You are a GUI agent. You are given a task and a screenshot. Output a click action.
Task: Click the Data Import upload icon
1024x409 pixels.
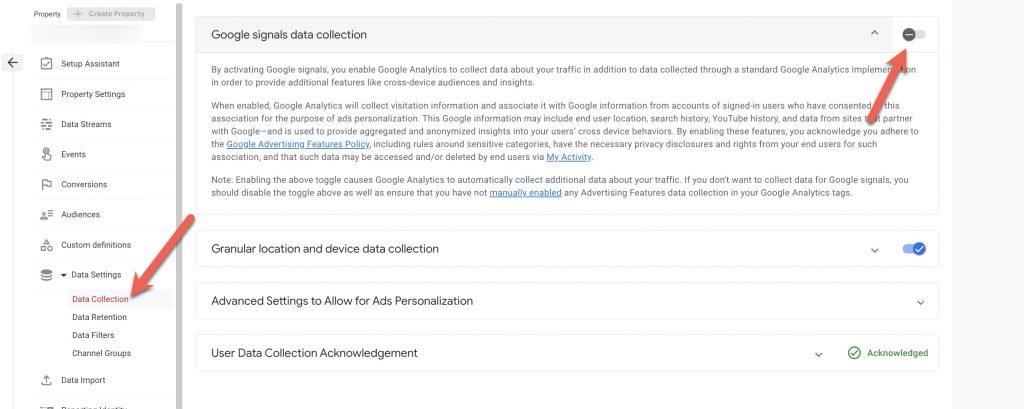46,380
